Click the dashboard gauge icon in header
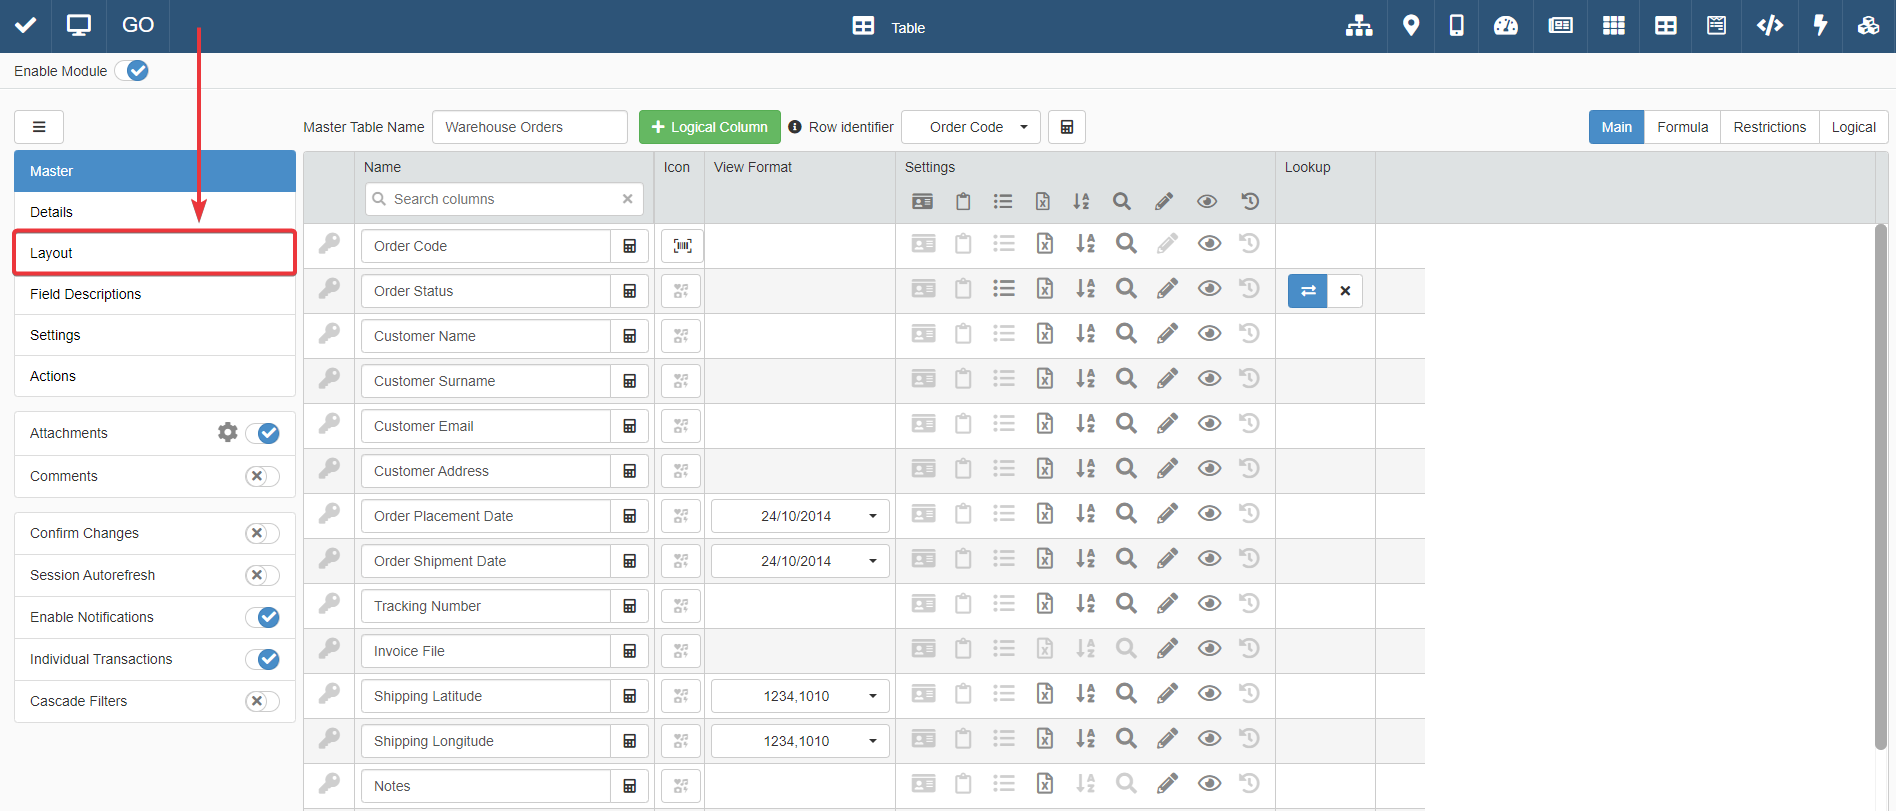Viewport: 1896px width, 811px height. point(1505,26)
